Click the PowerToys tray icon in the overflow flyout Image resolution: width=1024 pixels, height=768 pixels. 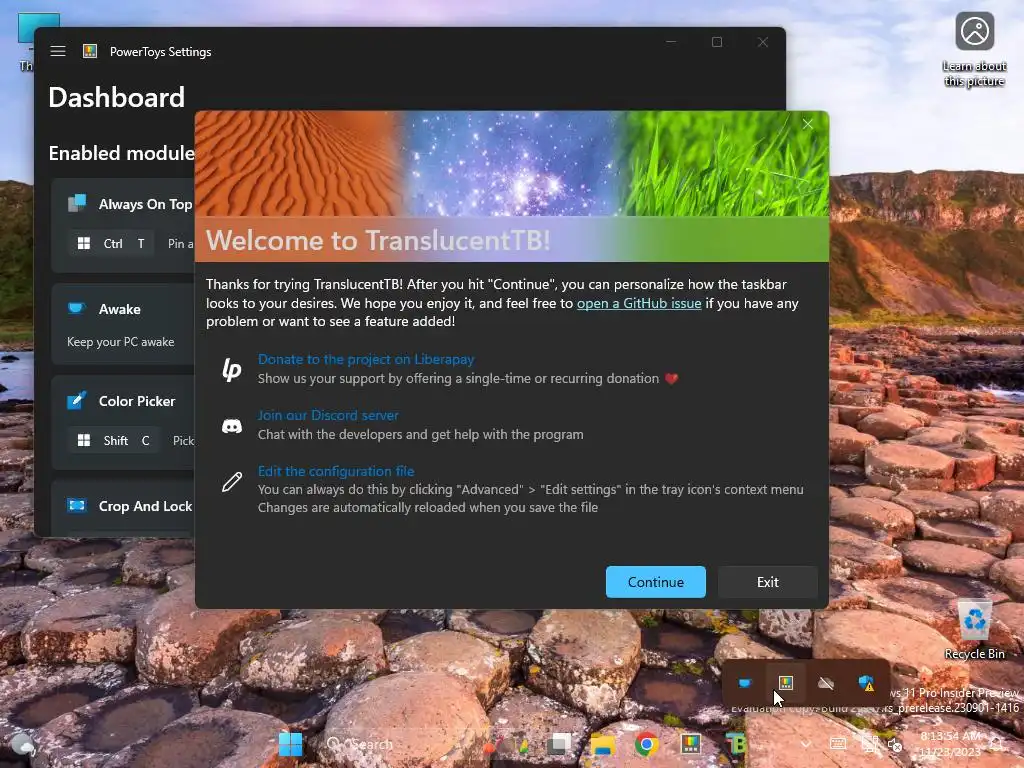point(785,682)
